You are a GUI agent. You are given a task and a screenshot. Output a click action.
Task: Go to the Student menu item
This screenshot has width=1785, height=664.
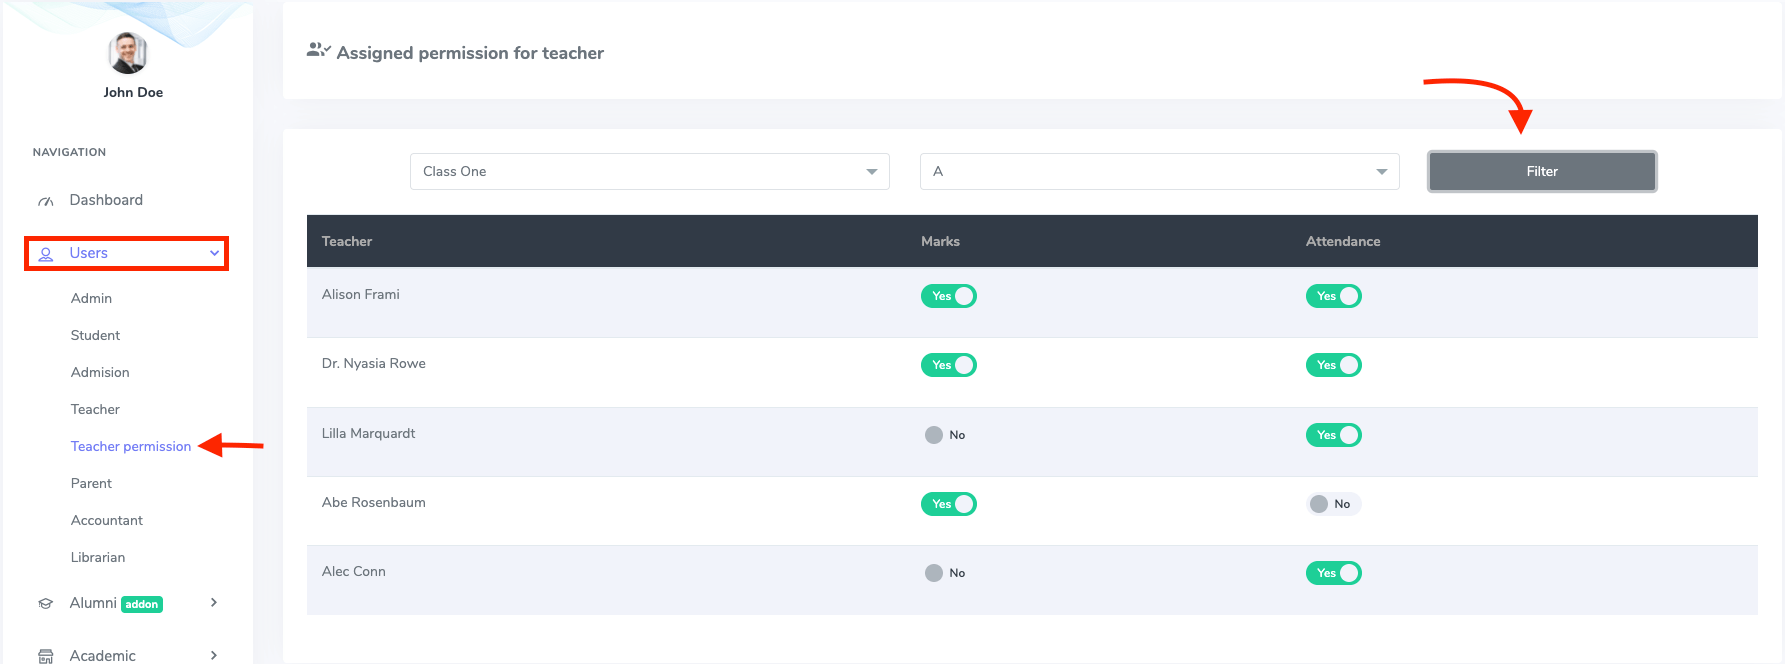[x=95, y=335]
